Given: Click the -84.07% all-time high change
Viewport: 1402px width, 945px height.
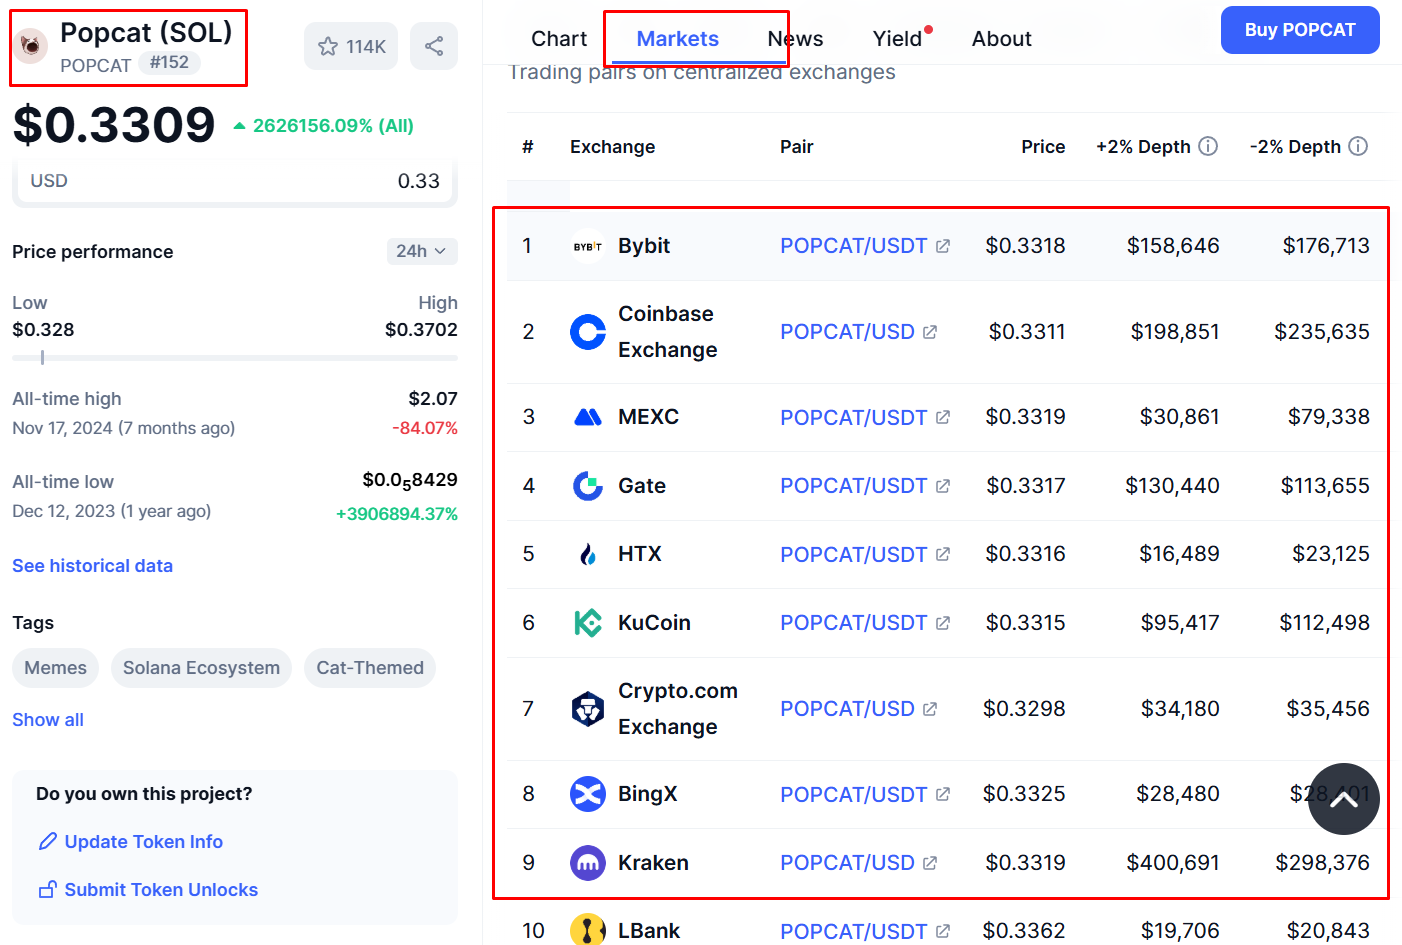Looking at the screenshot, I should click(425, 428).
